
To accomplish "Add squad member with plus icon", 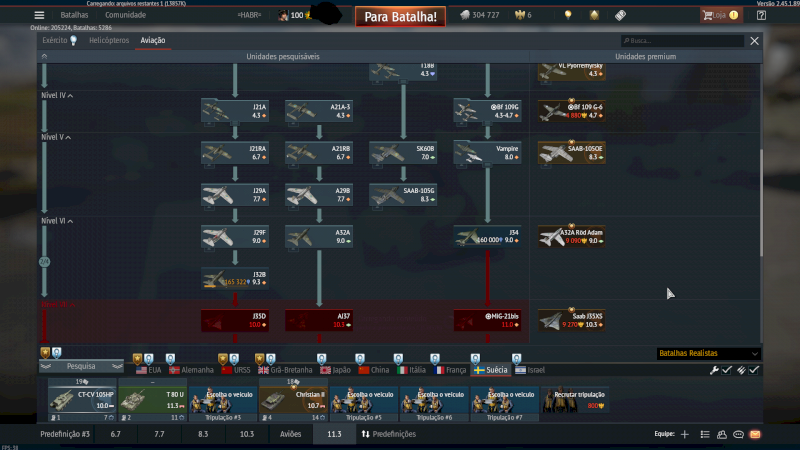I will (x=685, y=435).
